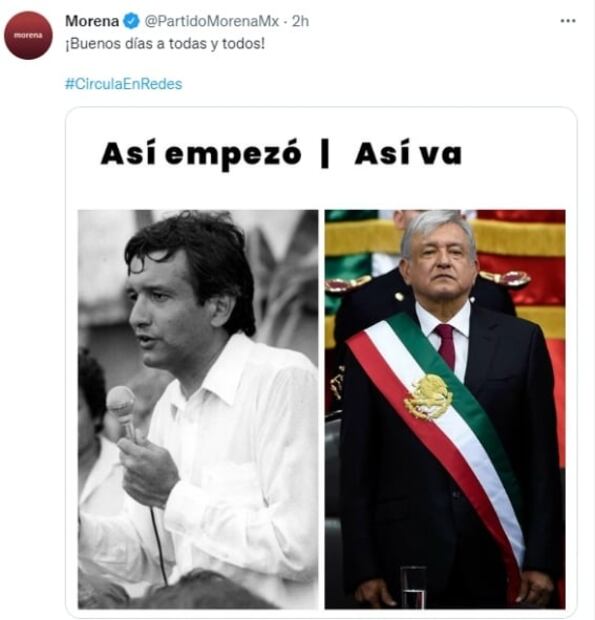Image resolution: width=595 pixels, height=620 pixels.
Task: Click the golden eagle emblem on sash
Action: 428,397
